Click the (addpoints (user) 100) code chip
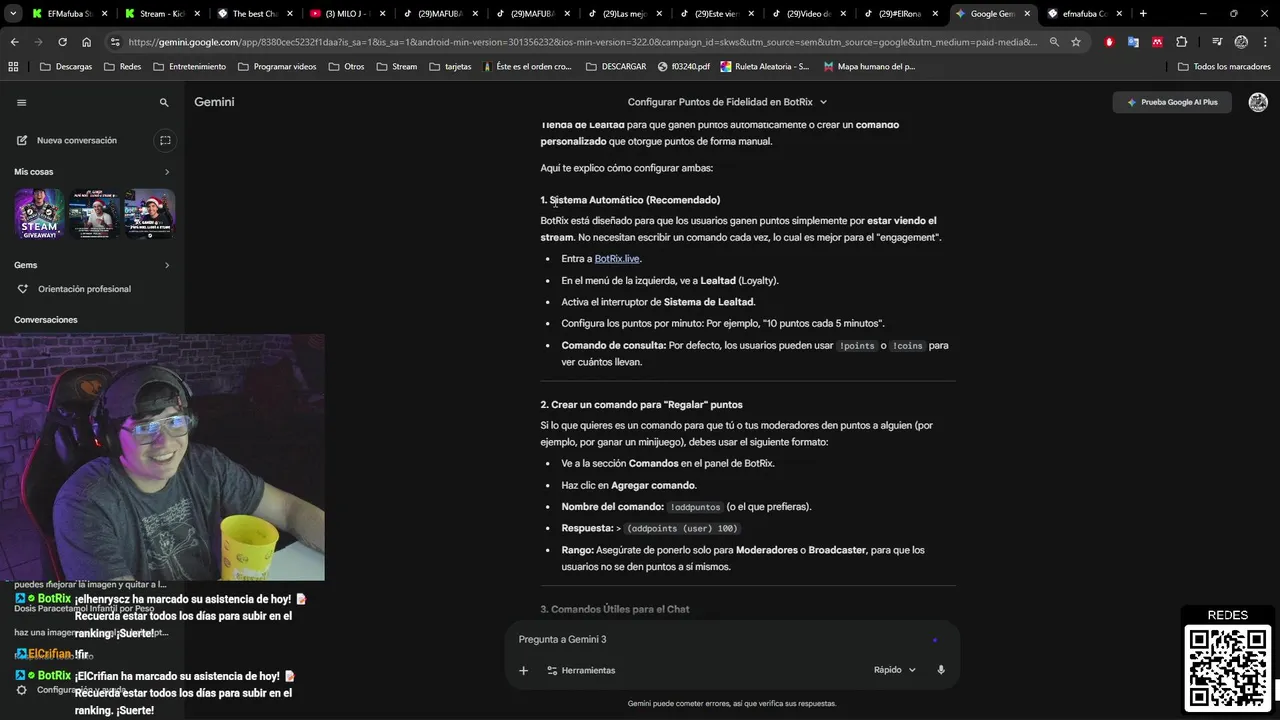The height and width of the screenshot is (720, 1280). pyautogui.click(x=682, y=528)
